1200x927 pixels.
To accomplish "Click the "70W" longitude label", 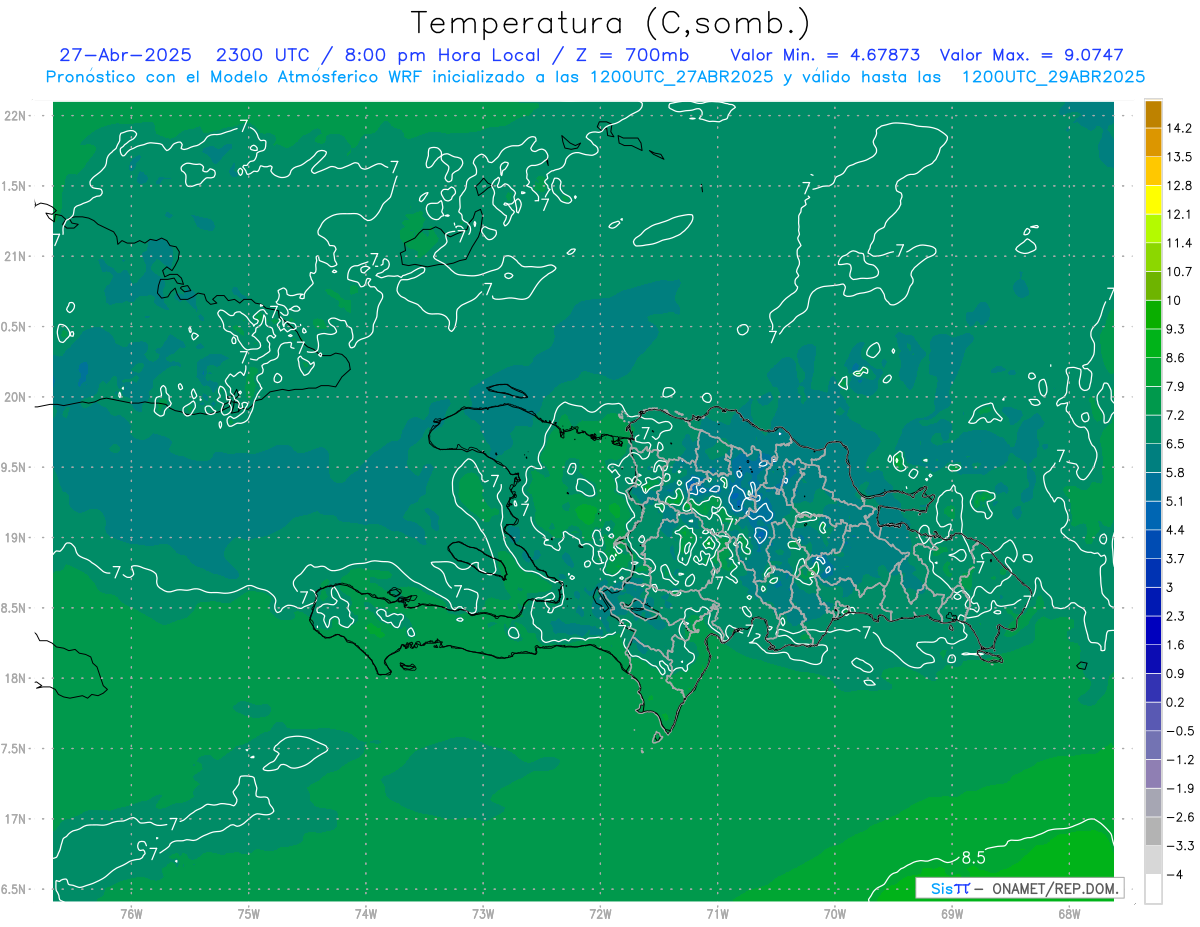I will 835,913.
